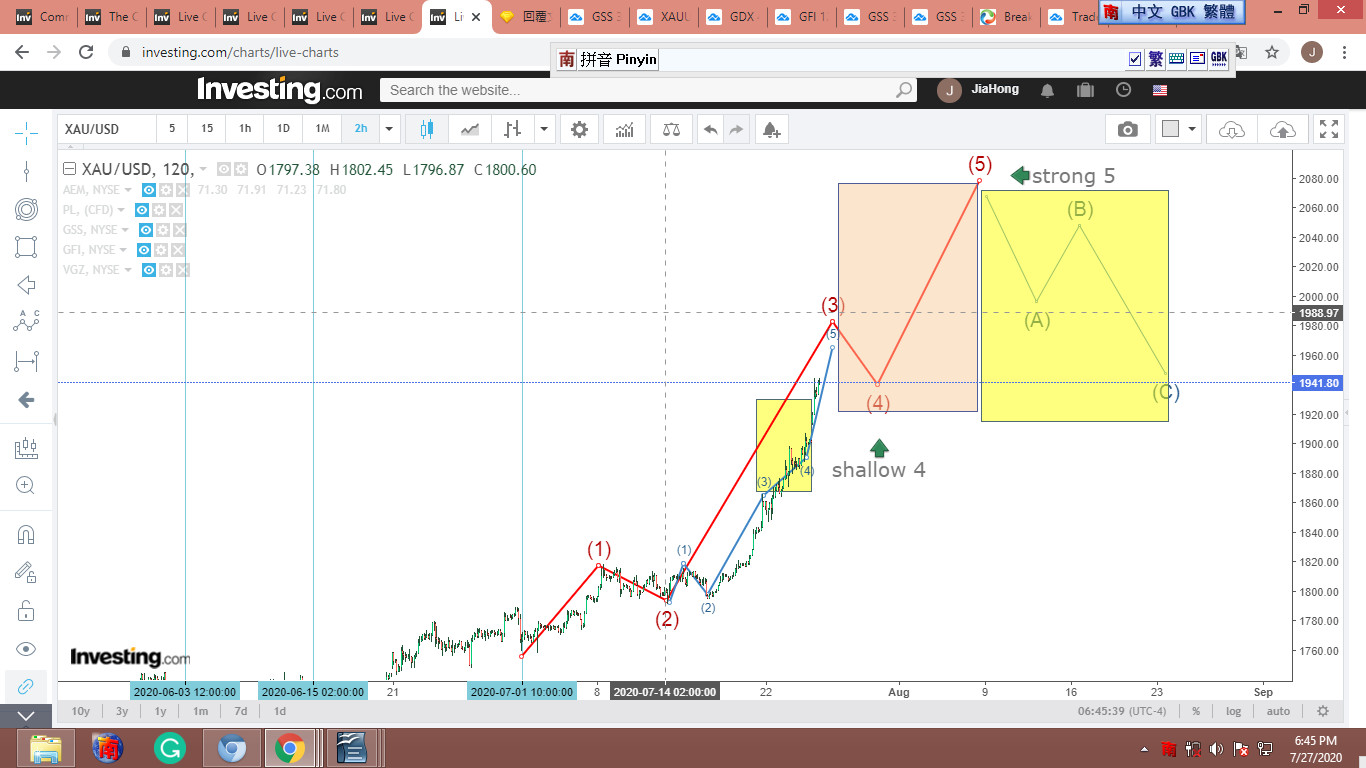Click the XAU/USD symbol input field
Screen dimensions: 1366x768
pyautogui.click(x=106, y=129)
